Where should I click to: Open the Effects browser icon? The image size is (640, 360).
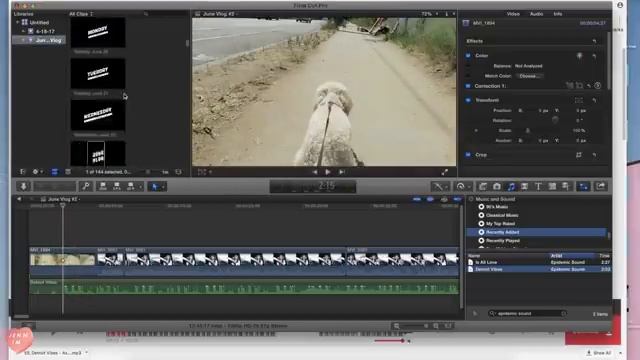483,187
